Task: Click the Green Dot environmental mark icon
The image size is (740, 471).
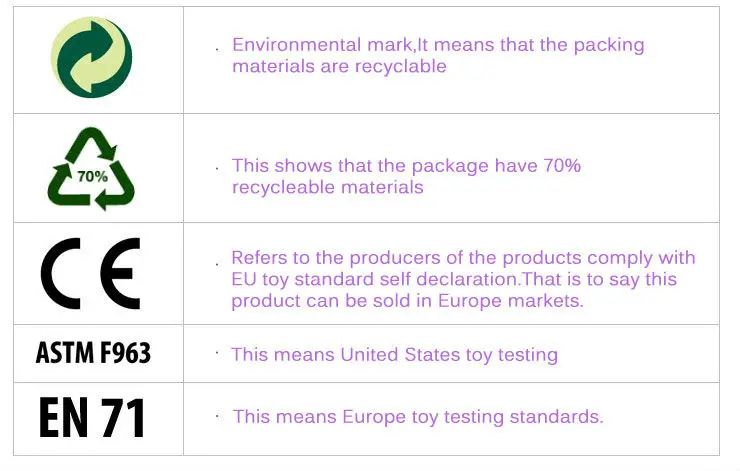Action: click(92, 58)
